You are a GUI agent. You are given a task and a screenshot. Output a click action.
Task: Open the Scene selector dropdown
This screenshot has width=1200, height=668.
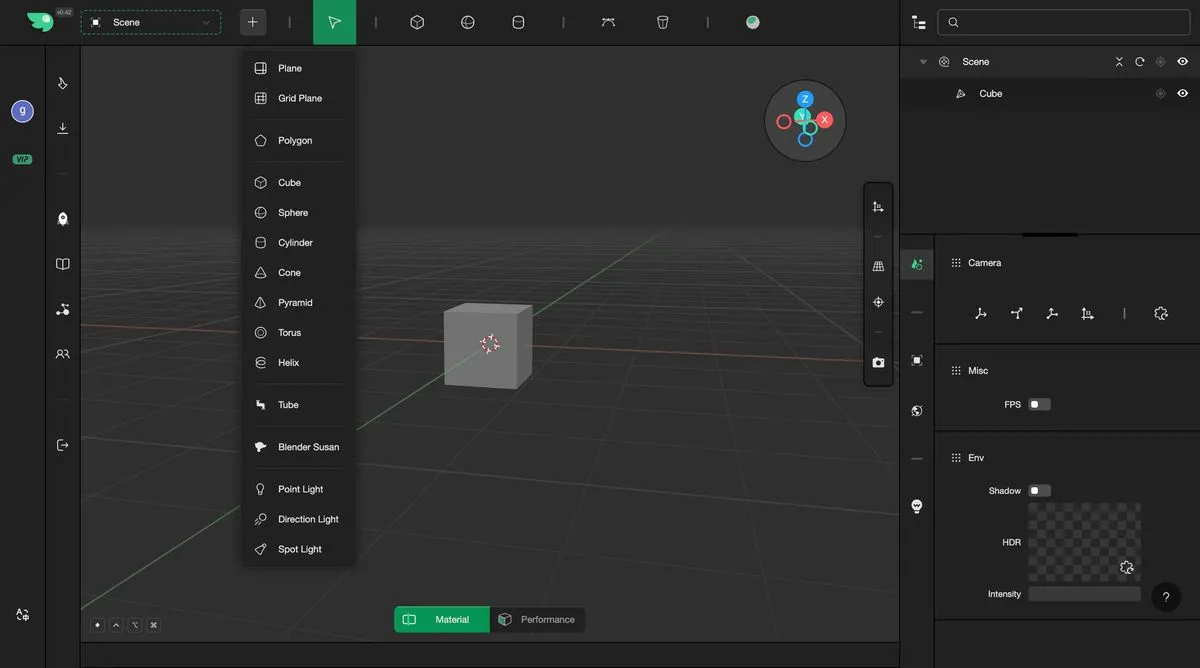point(151,22)
